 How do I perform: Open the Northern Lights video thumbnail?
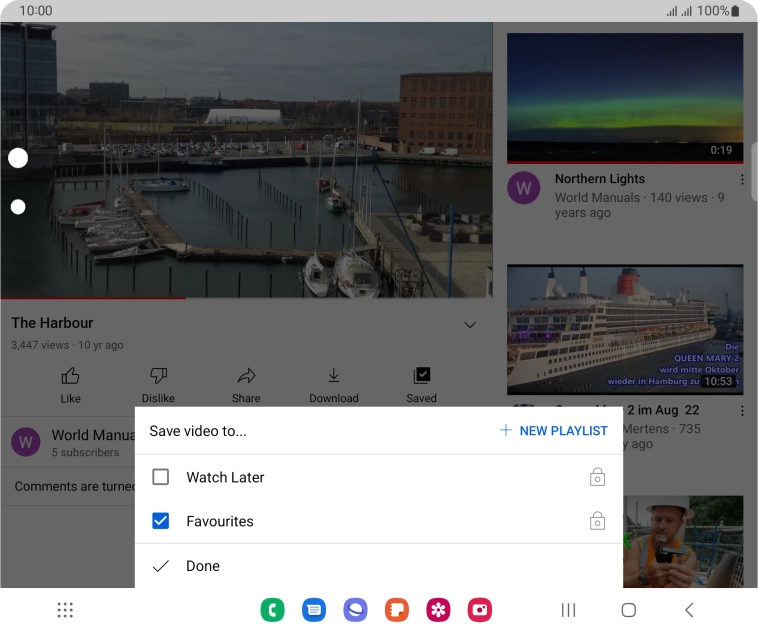coord(625,97)
